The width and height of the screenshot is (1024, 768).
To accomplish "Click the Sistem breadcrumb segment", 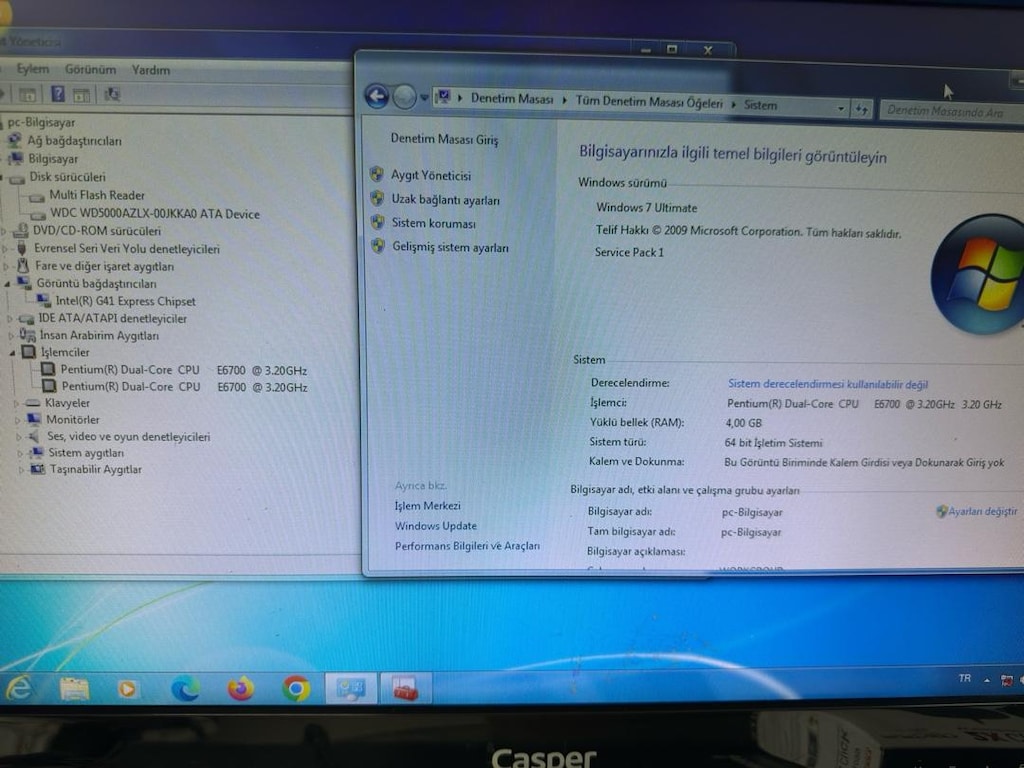I will coord(761,105).
